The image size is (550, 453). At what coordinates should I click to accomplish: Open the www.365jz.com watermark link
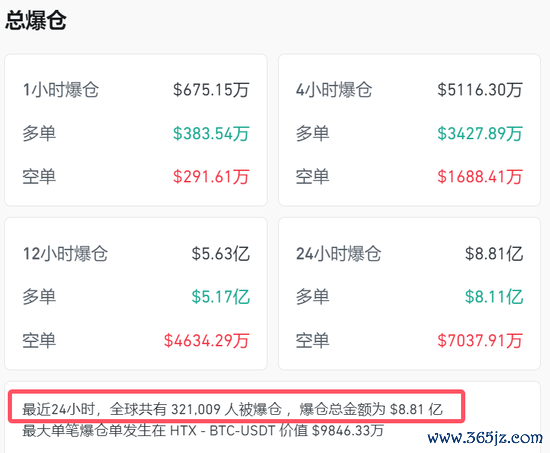(x=485, y=438)
